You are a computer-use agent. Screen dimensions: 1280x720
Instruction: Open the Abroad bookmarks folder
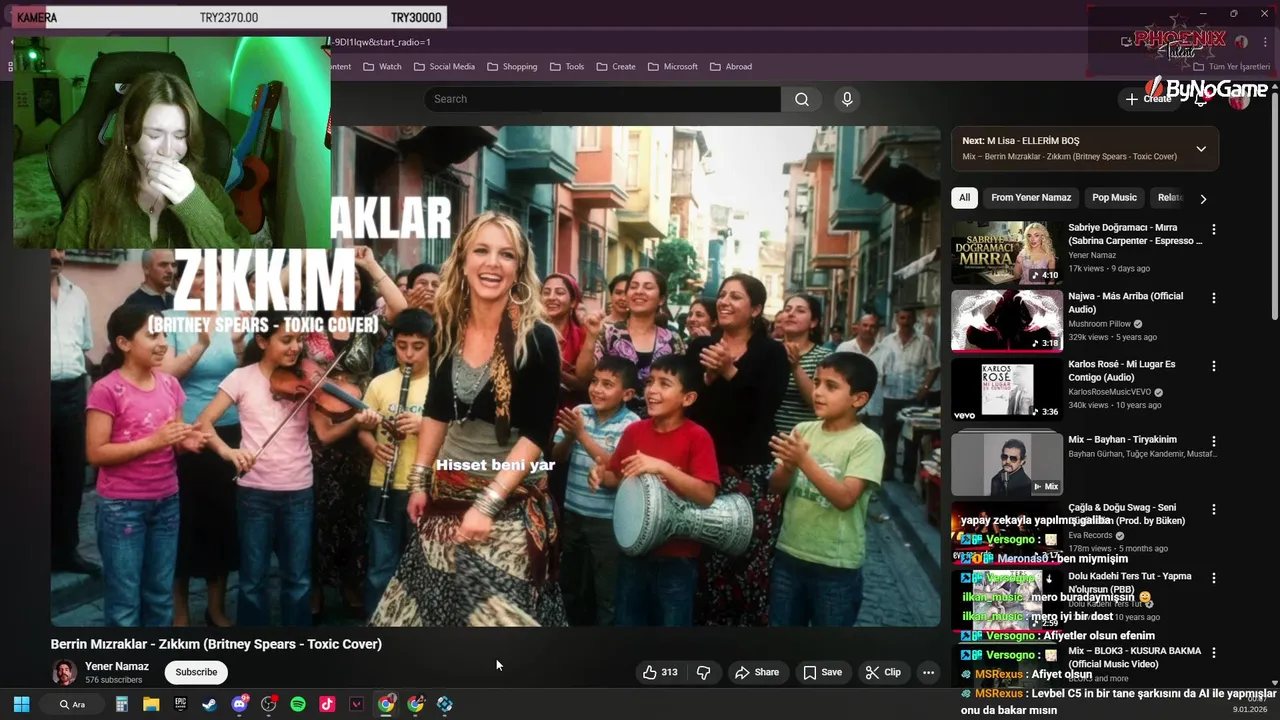[730, 67]
